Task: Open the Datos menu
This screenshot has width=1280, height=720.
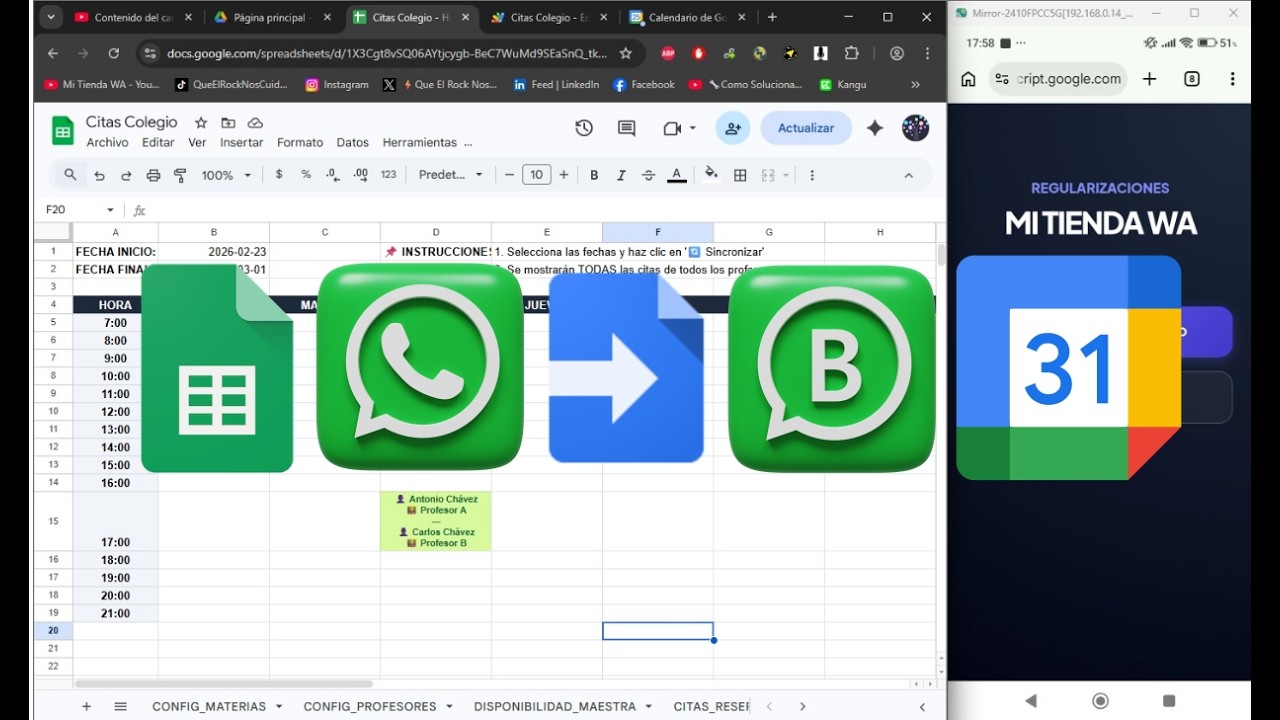Action: tap(353, 143)
